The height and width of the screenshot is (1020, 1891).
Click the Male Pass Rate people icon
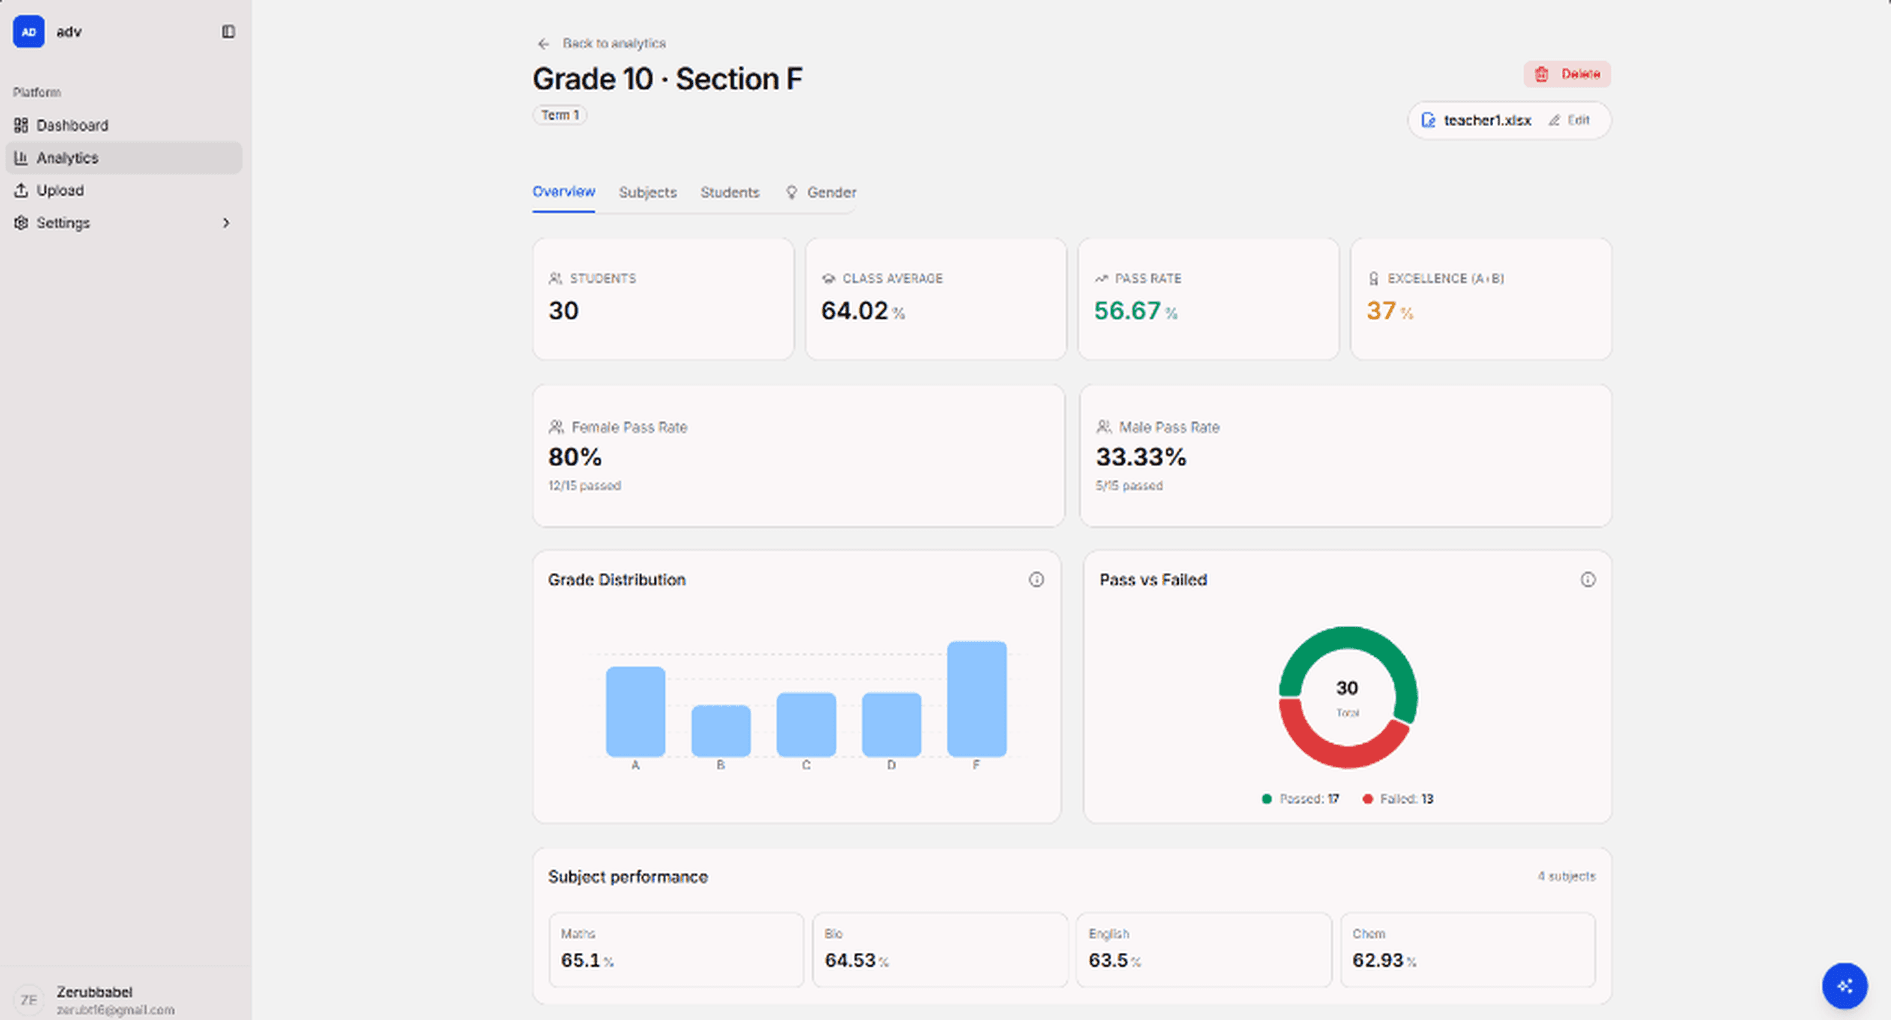click(x=1104, y=427)
